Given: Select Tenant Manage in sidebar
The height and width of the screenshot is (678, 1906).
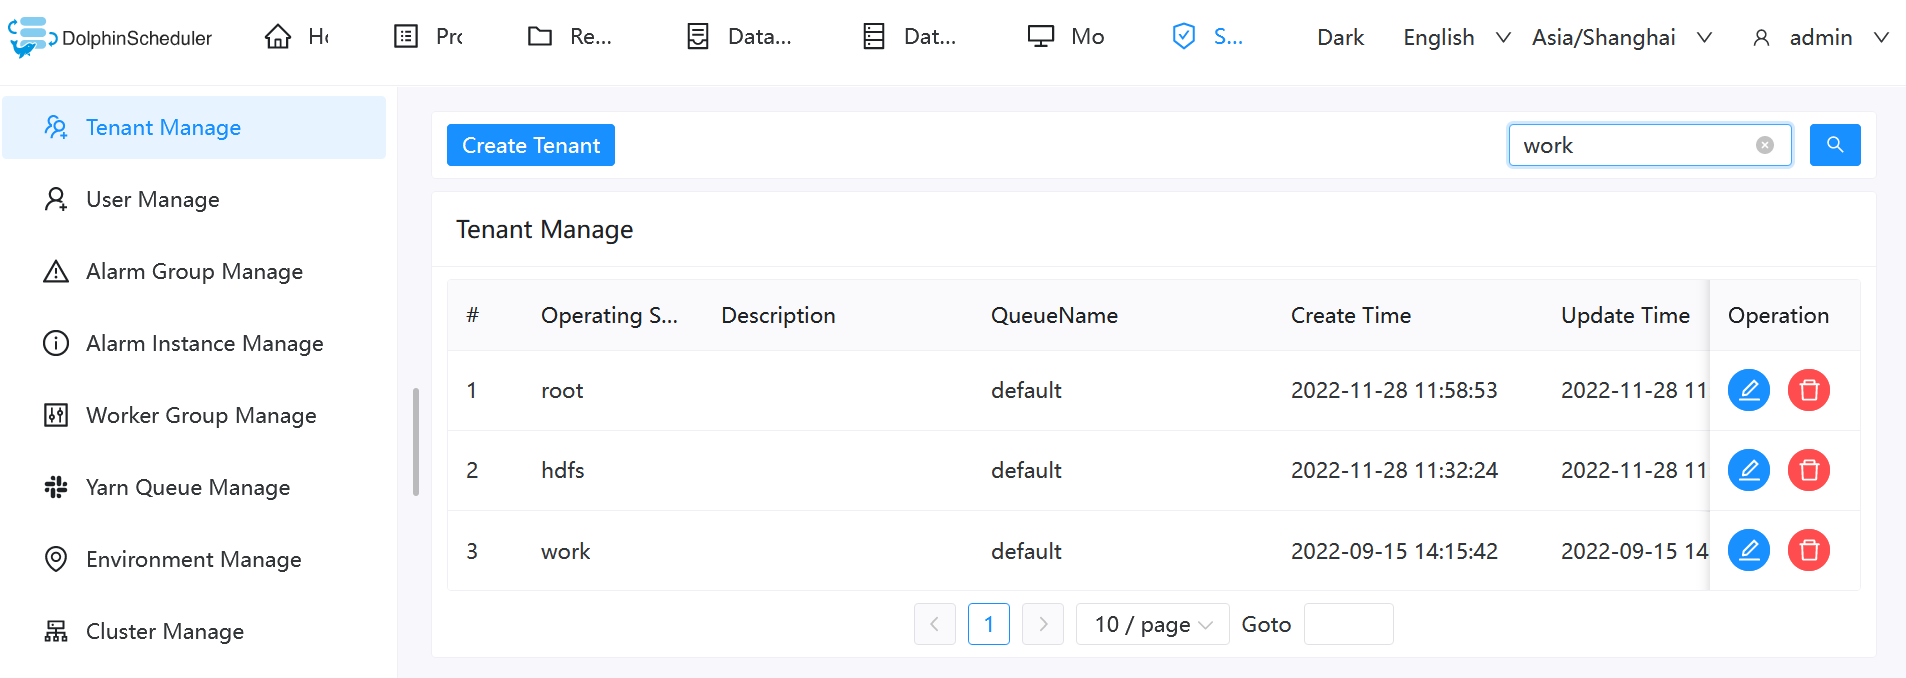Looking at the screenshot, I should [194, 127].
